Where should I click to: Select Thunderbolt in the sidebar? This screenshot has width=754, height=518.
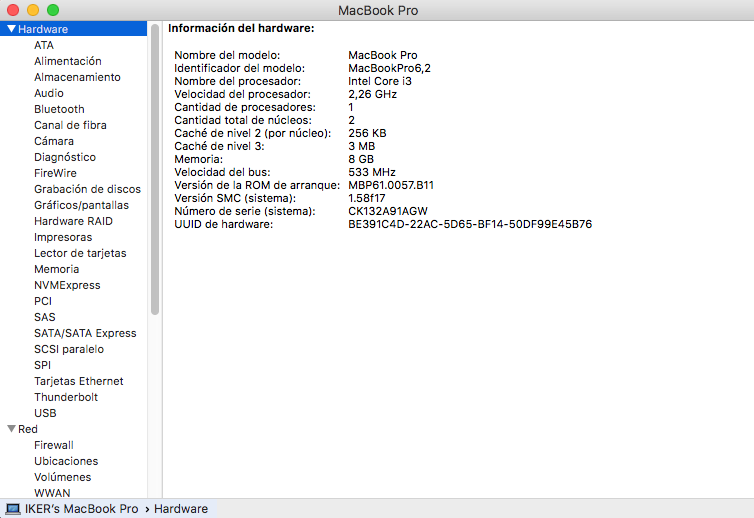click(66, 397)
